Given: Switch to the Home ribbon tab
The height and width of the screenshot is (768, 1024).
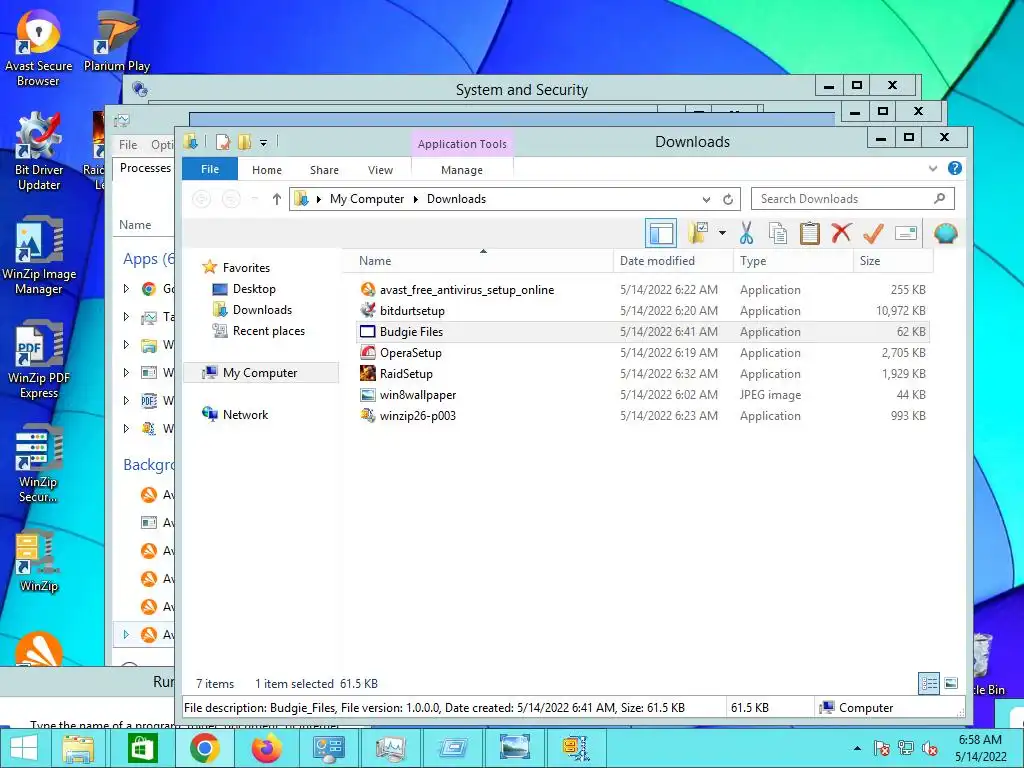Looking at the screenshot, I should click(266, 170).
